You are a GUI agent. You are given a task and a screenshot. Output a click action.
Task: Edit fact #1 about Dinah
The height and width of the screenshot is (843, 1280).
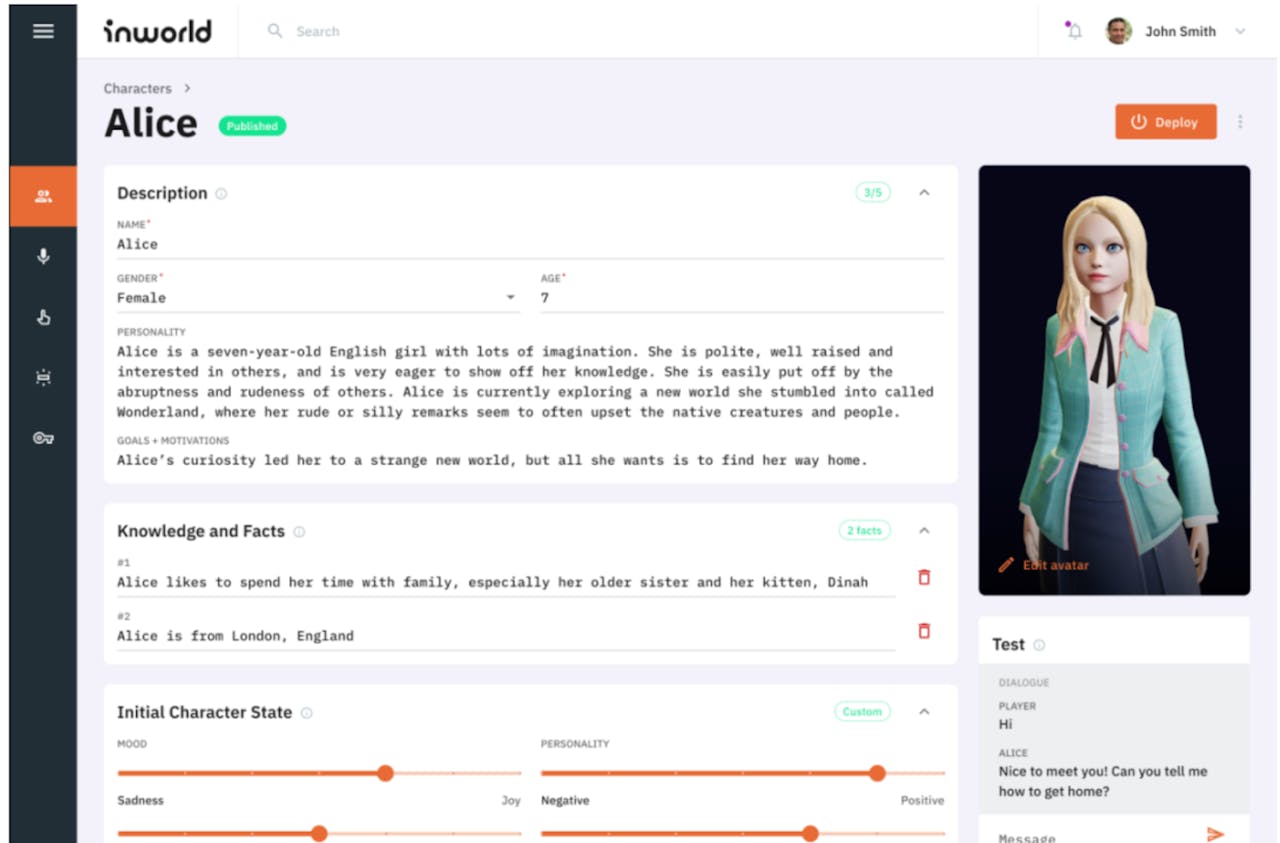tap(506, 582)
